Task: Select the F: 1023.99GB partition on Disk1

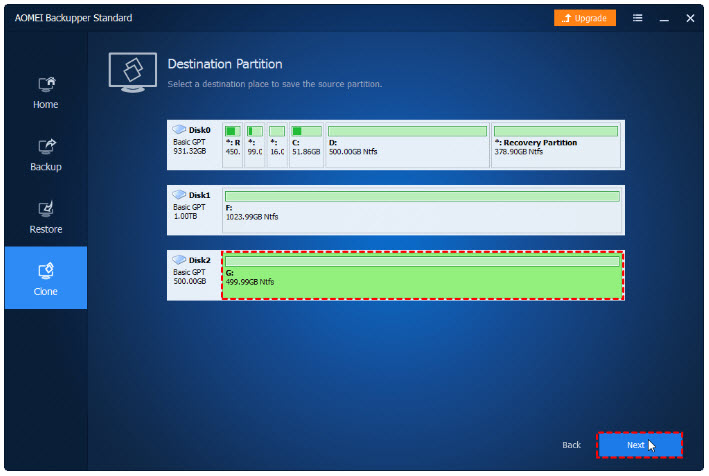Action: click(x=422, y=208)
